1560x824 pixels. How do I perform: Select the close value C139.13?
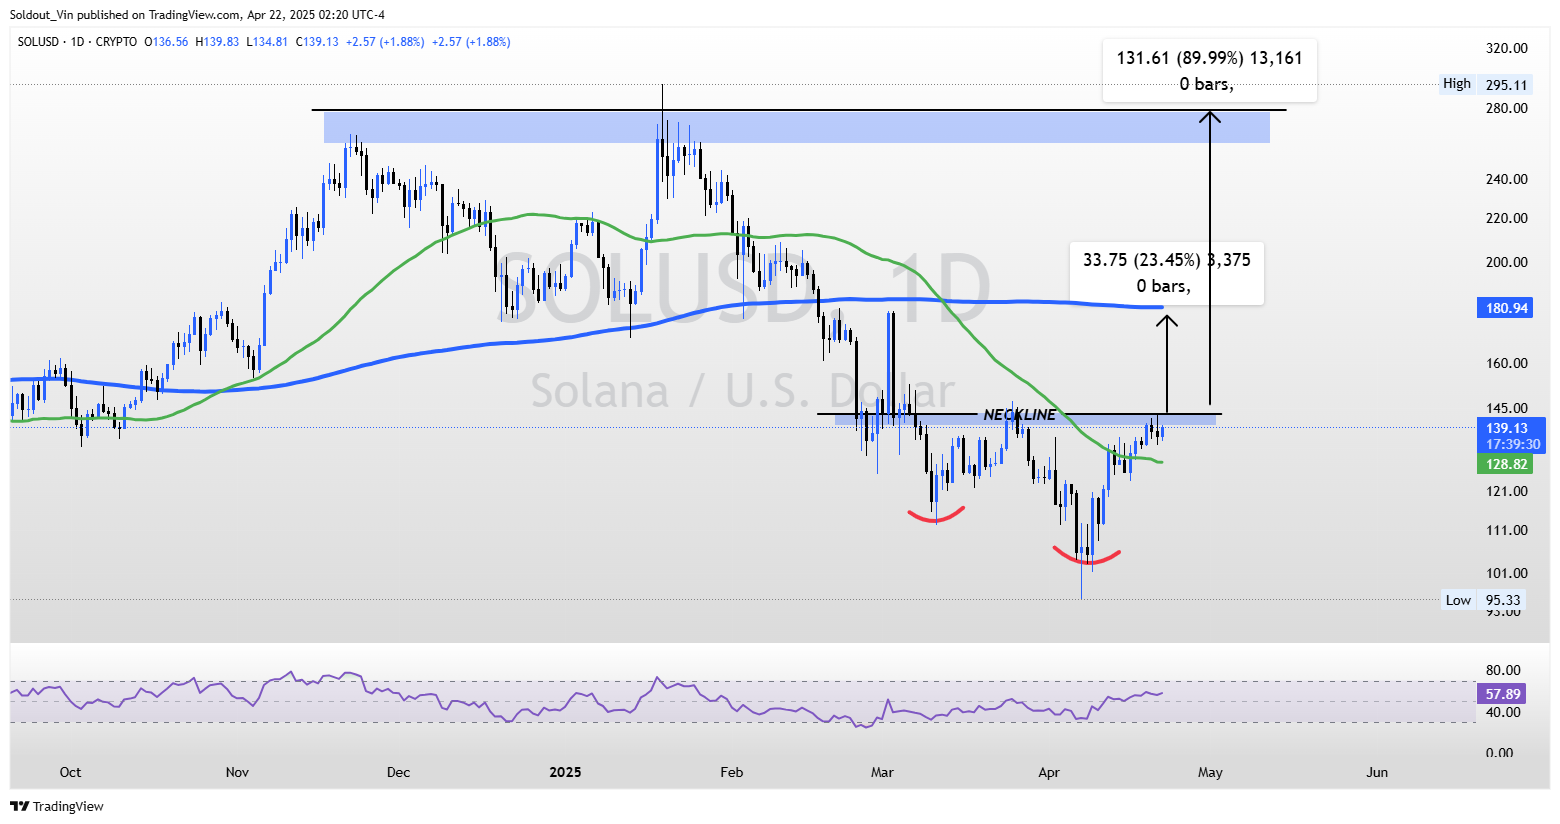[x=317, y=42]
